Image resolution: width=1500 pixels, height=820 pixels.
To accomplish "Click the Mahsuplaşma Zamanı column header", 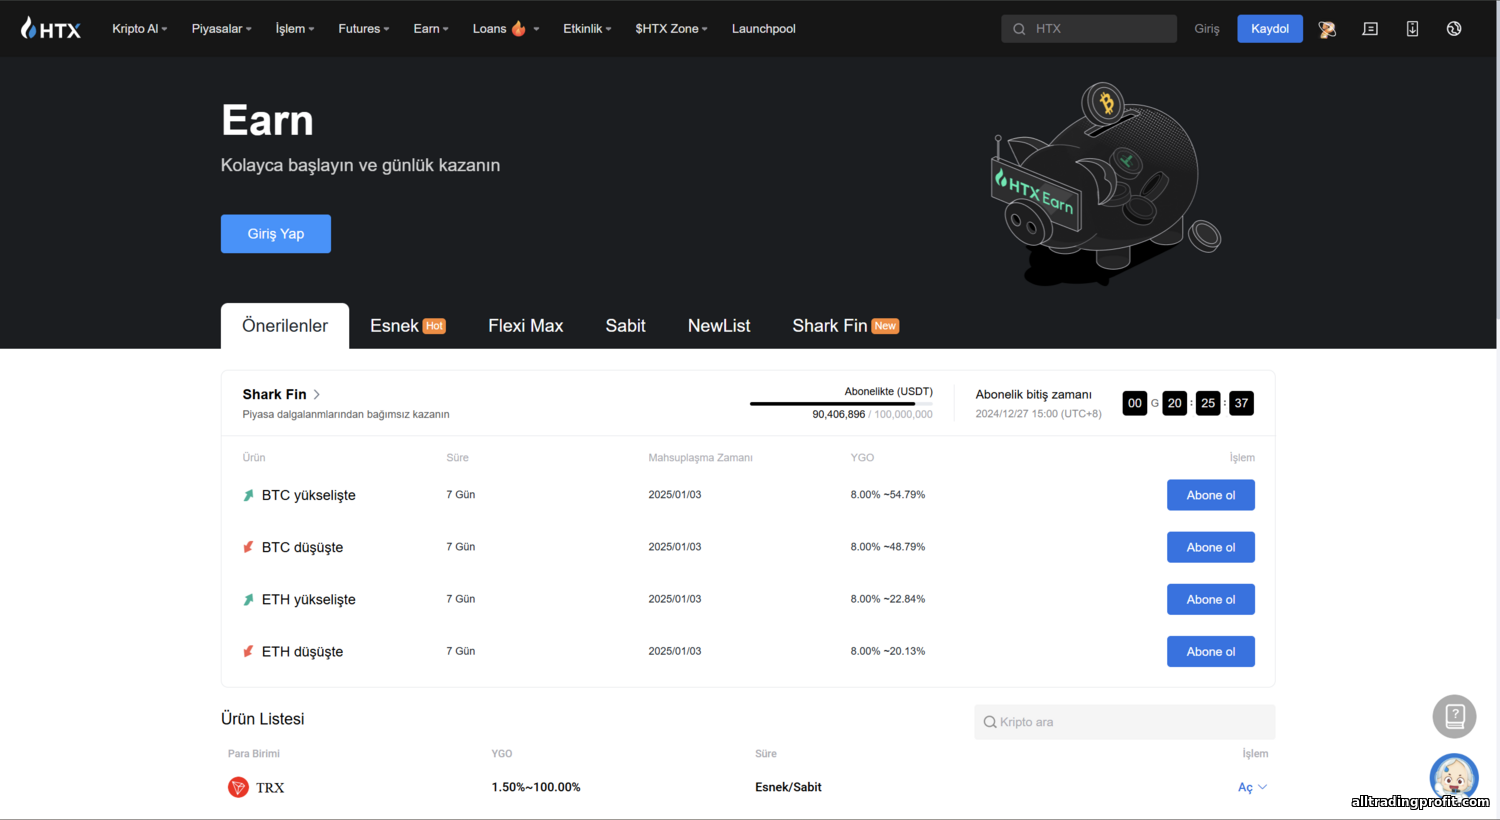I will point(700,458).
